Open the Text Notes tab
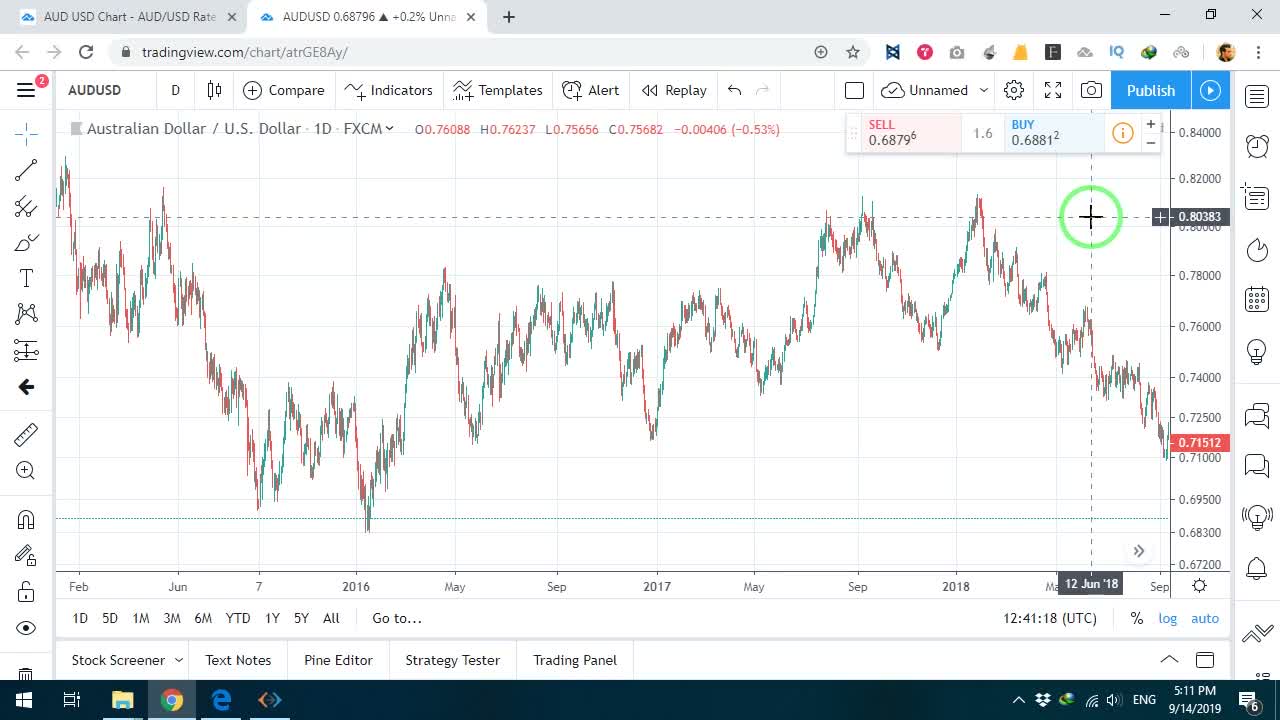Image resolution: width=1280 pixels, height=720 pixels. click(238, 660)
